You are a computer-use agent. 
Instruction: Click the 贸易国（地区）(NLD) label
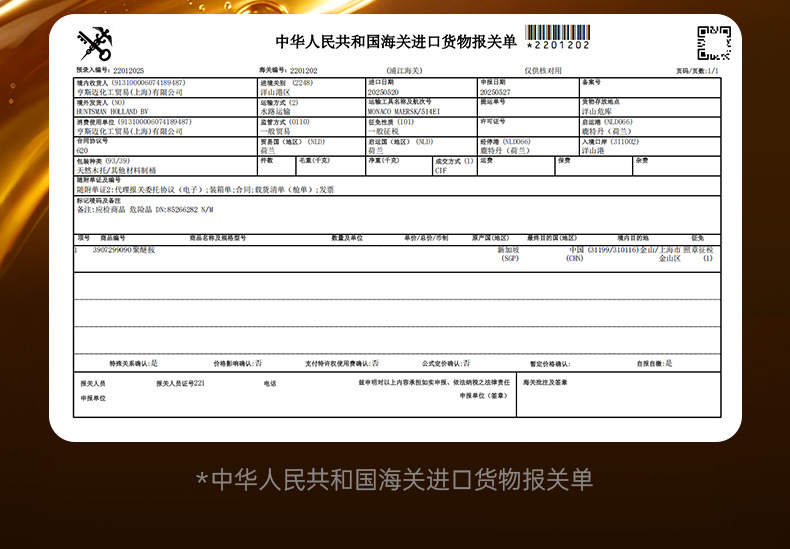click(292, 142)
